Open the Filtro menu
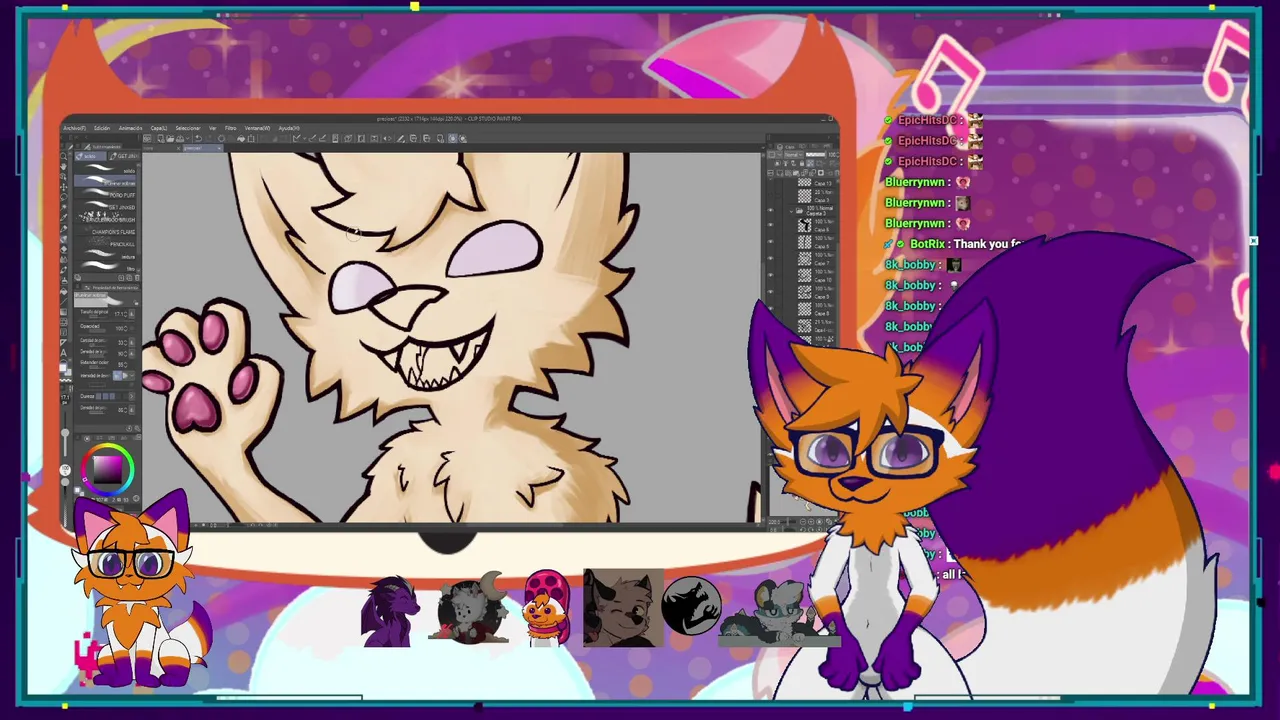The height and width of the screenshot is (720, 1280). coord(230,128)
